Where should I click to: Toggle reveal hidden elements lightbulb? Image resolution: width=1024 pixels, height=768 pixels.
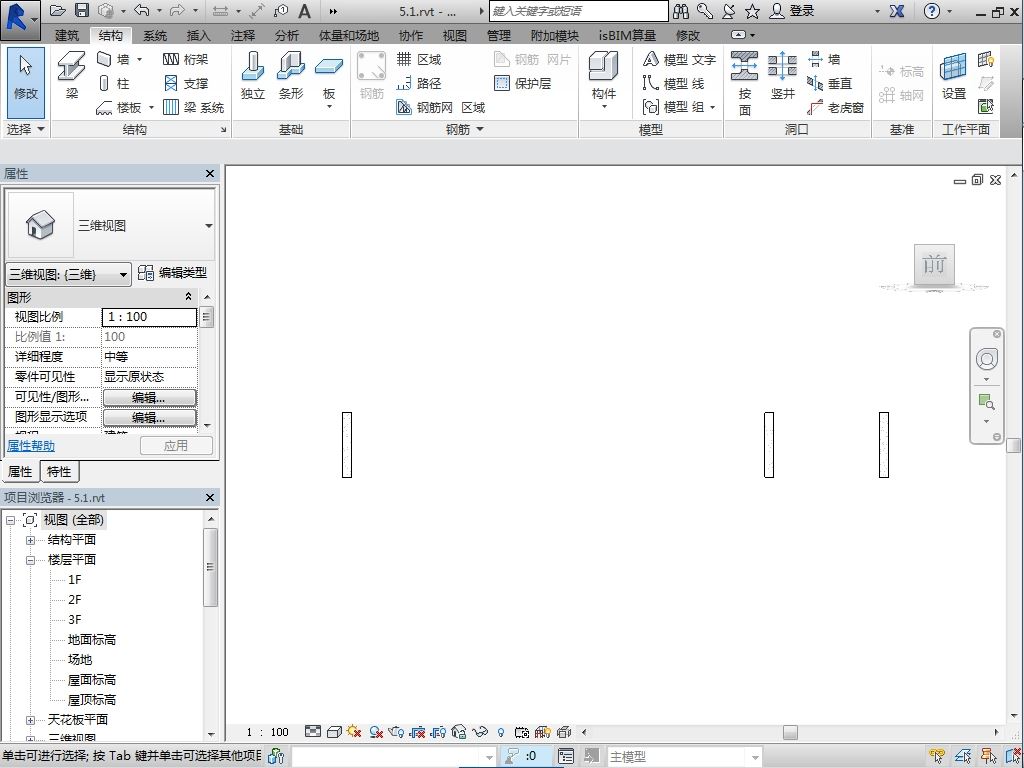(x=501, y=732)
